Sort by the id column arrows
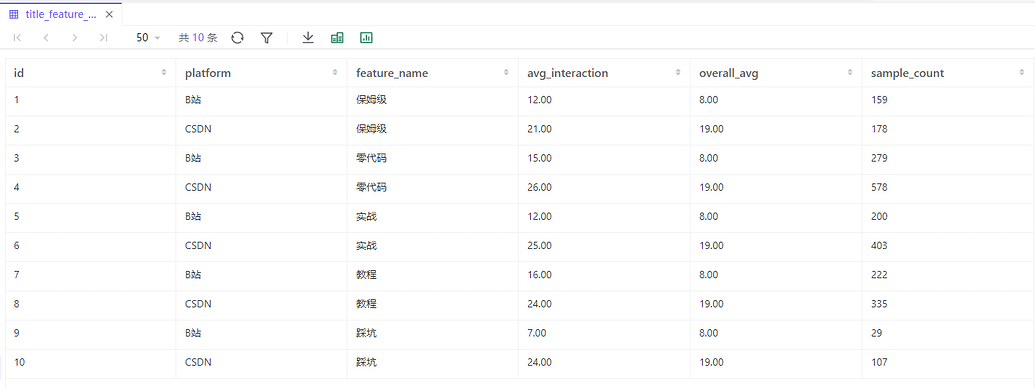The width and height of the screenshot is (1035, 388). tap(164, 73)
